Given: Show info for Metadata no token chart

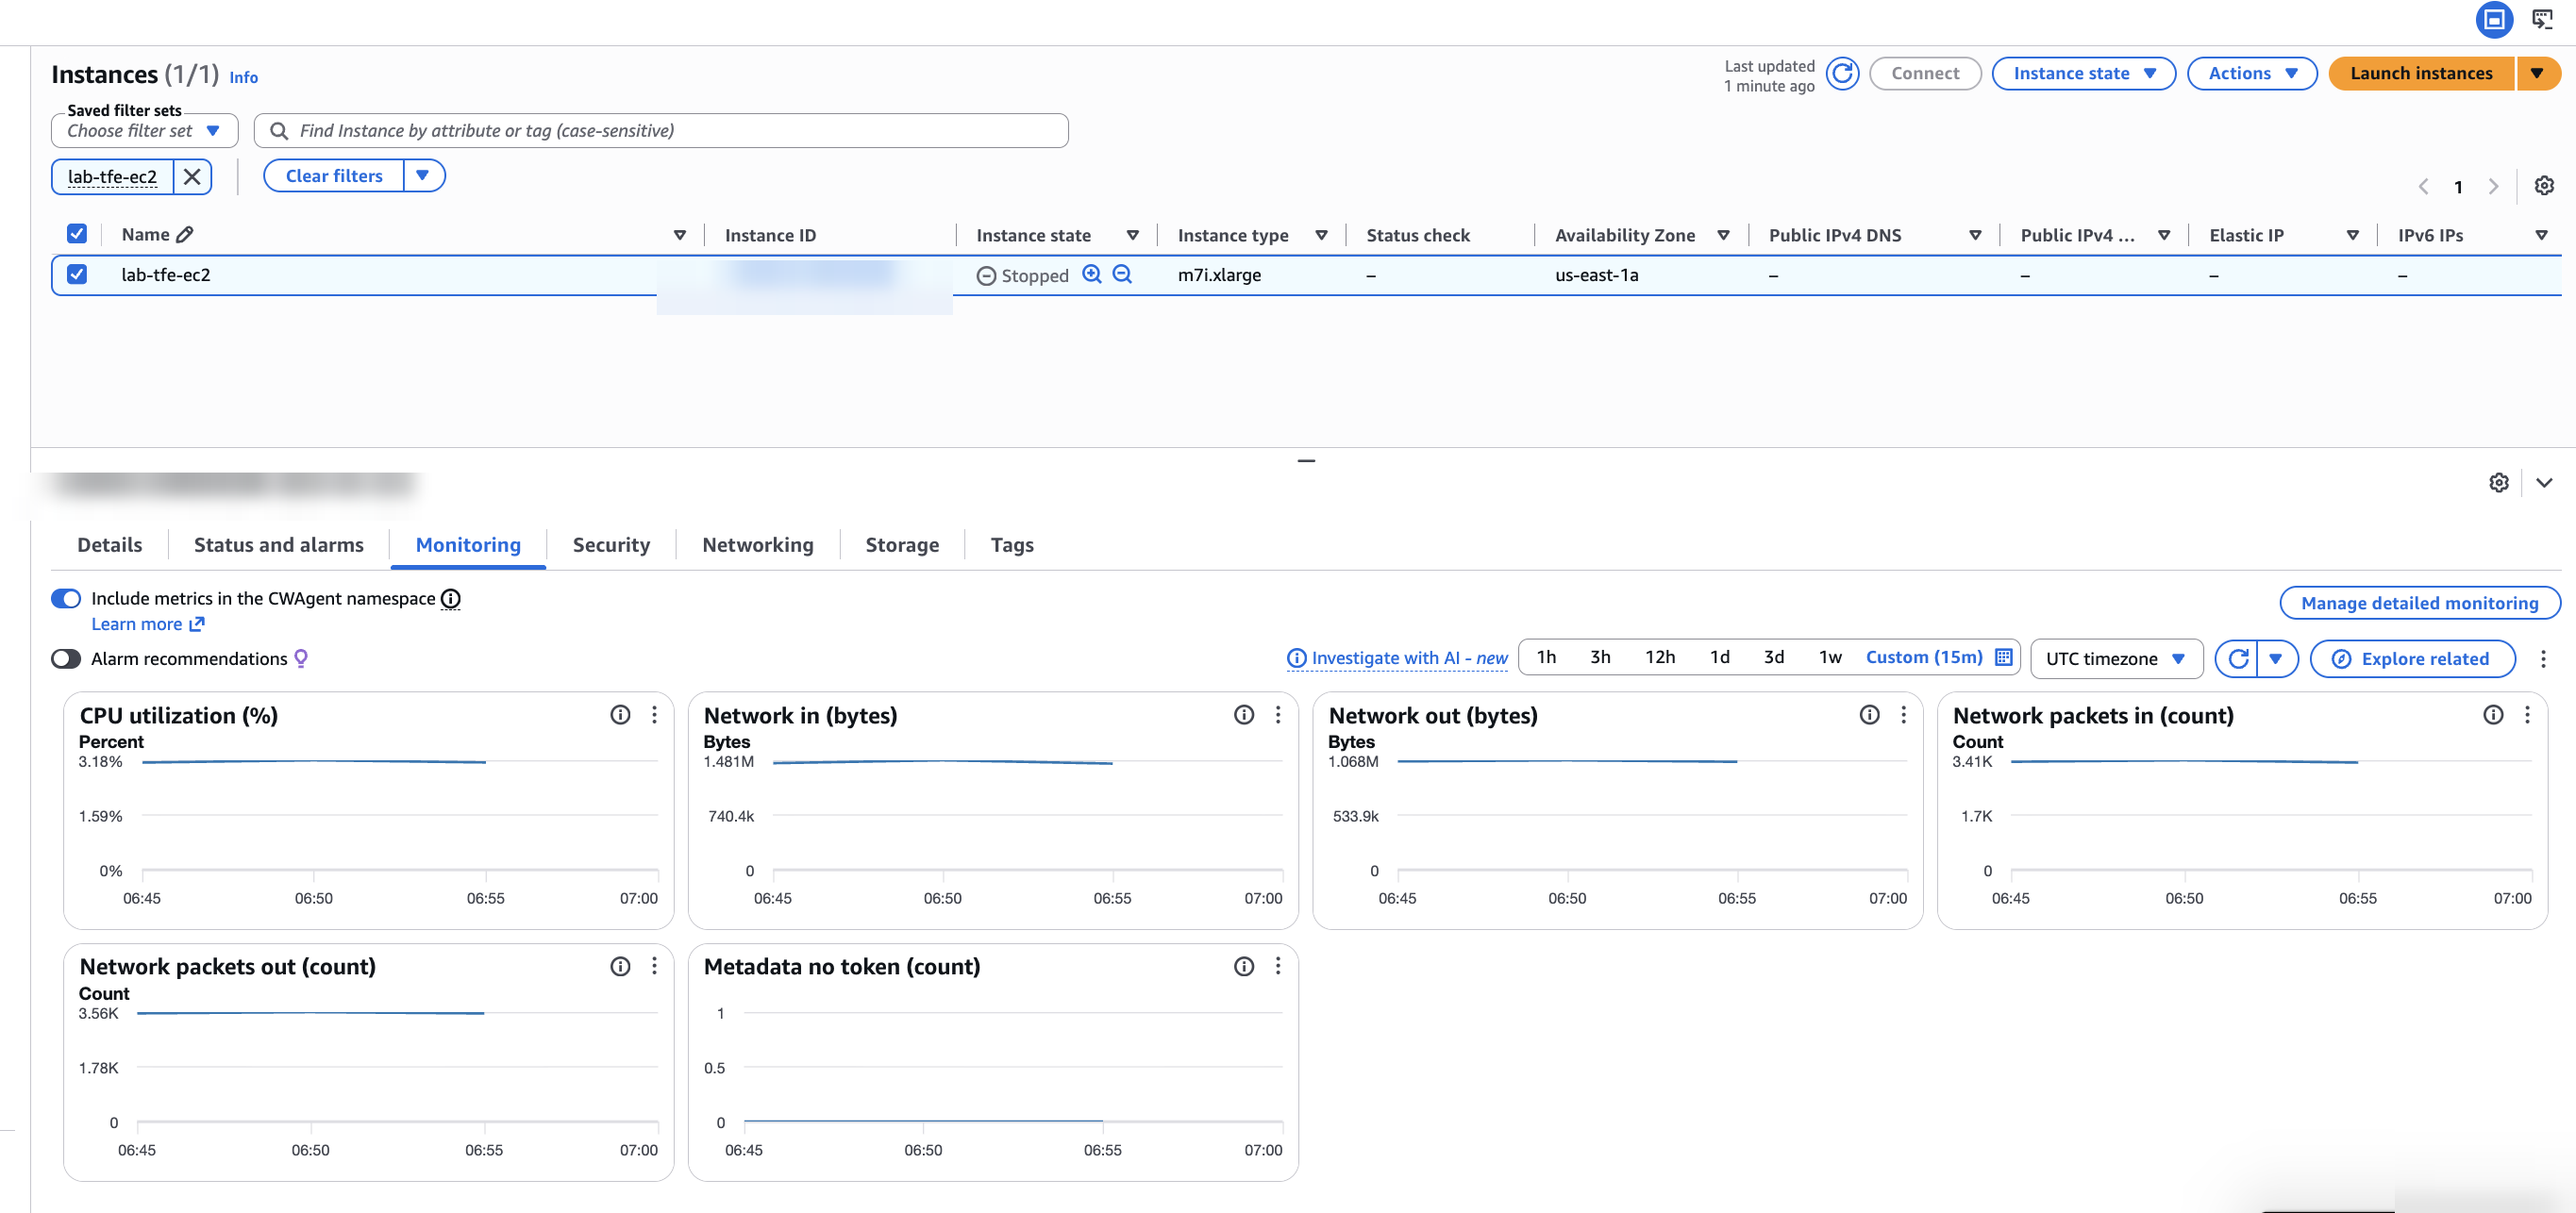Looking at the screenshot, I should 1244,966.
